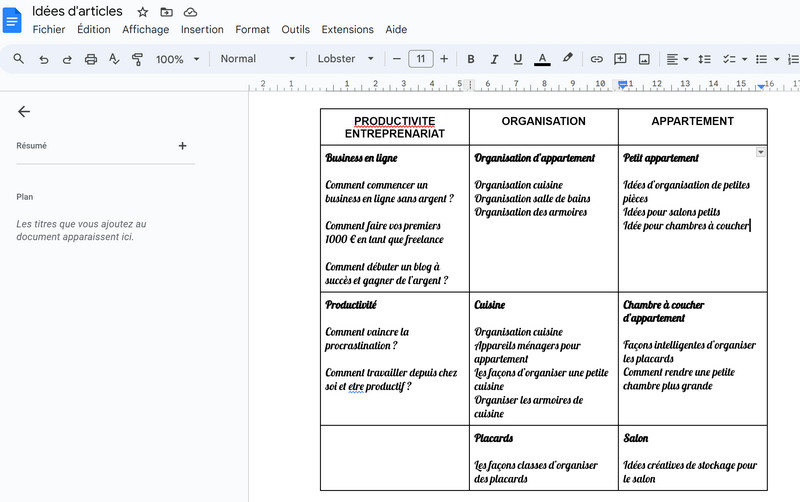This screenshot has width=800, height=502.
Task: Open the Lobster font dropdown
Action: 345,59
